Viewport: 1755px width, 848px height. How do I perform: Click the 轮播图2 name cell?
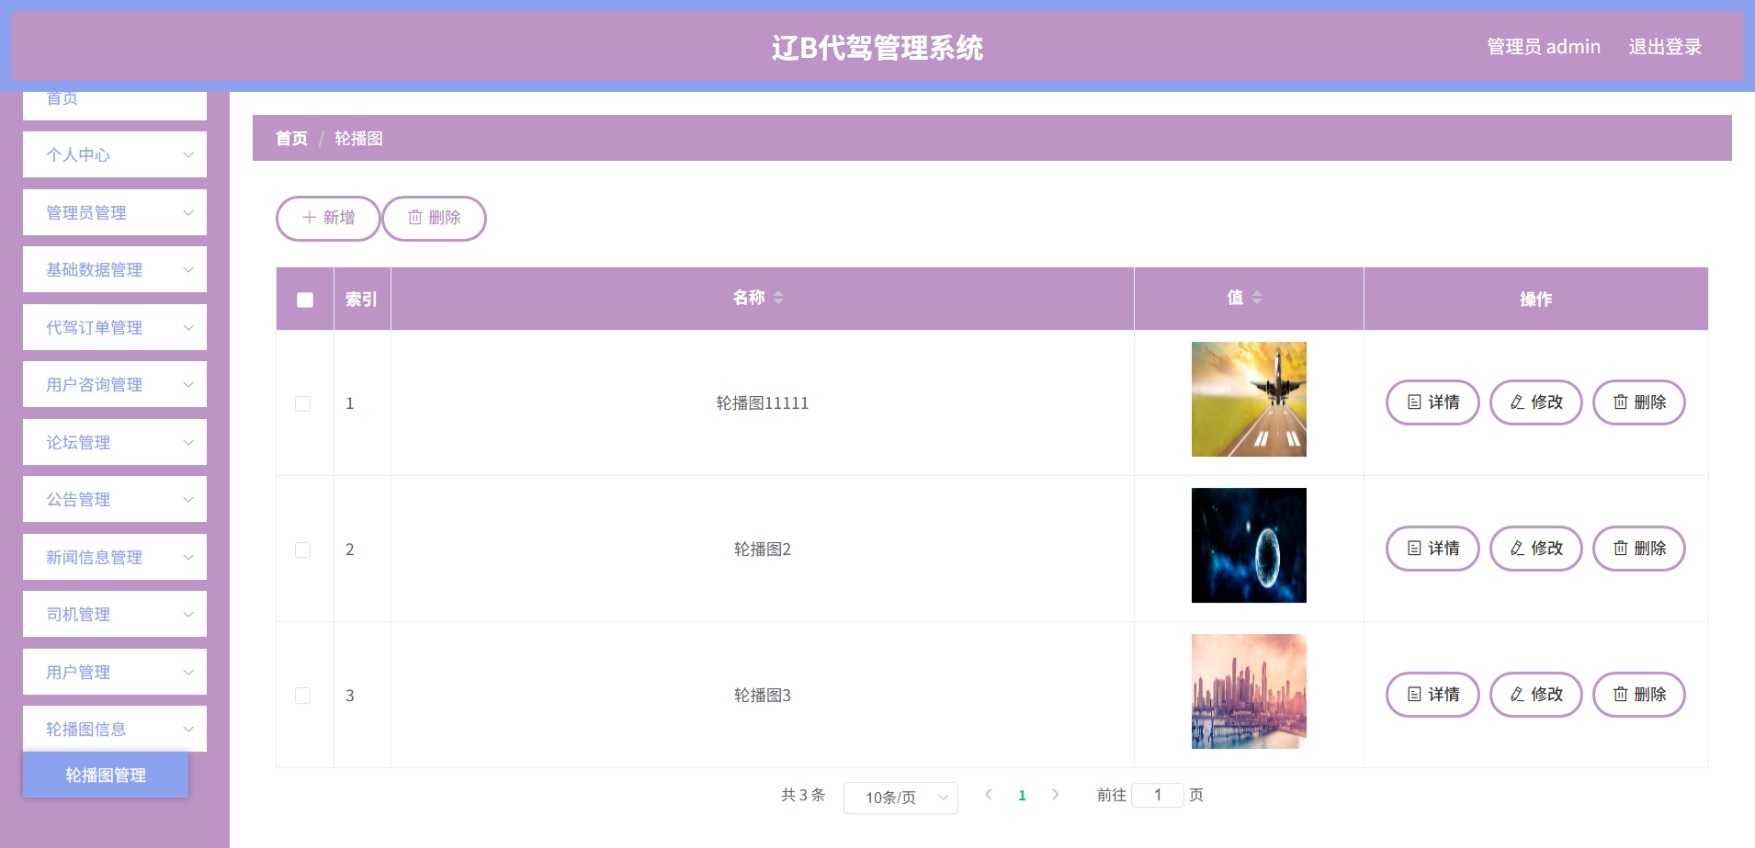point(762,549)
